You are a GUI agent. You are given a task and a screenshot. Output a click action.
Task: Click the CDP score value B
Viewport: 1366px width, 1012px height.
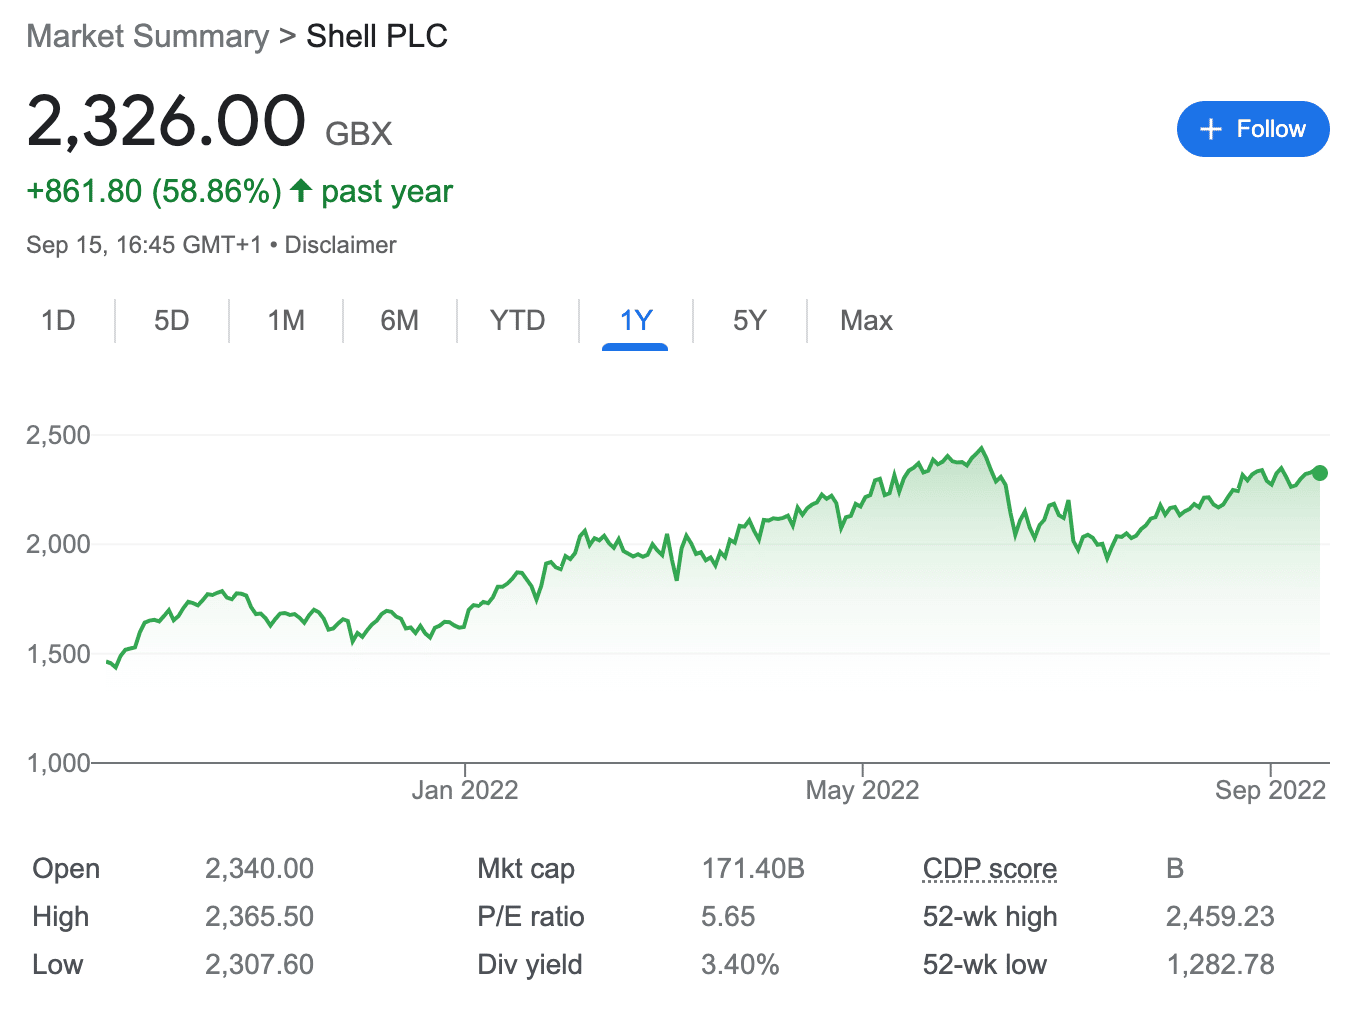tap(1175, 869)
